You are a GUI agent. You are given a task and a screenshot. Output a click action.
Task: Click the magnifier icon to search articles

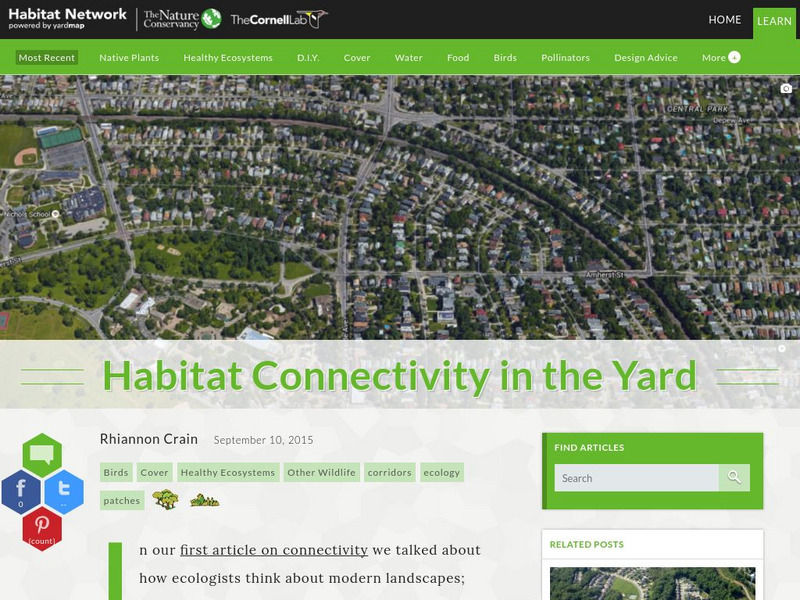pos(734,478)
